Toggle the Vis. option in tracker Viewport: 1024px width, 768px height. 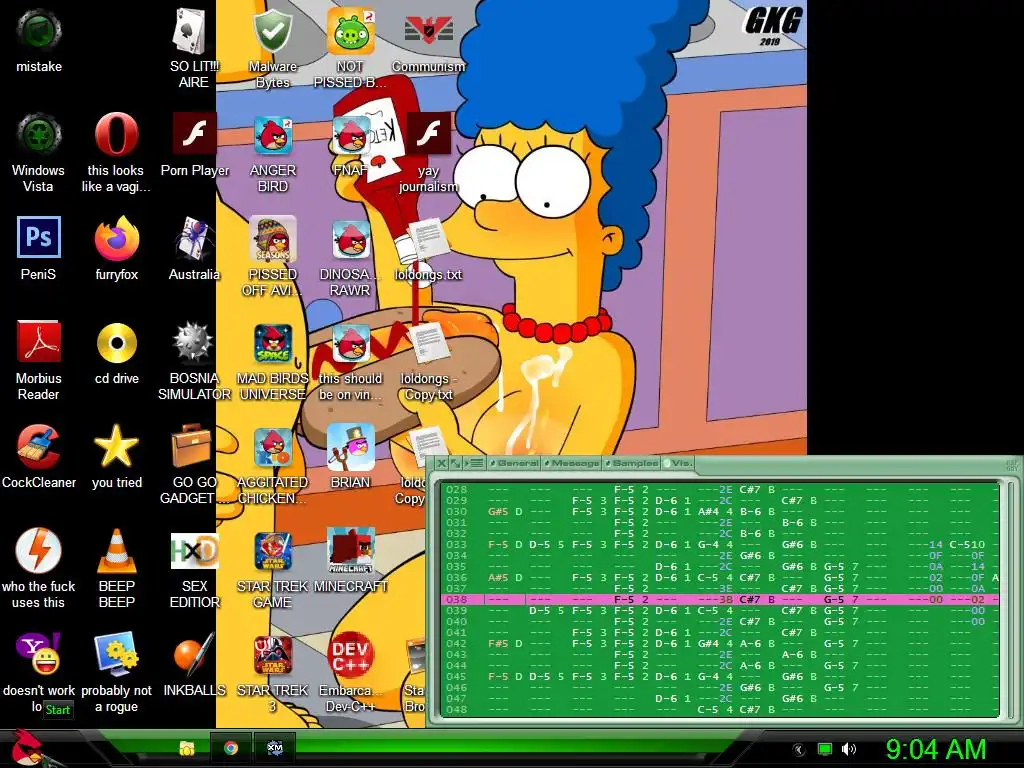(679, 463)
